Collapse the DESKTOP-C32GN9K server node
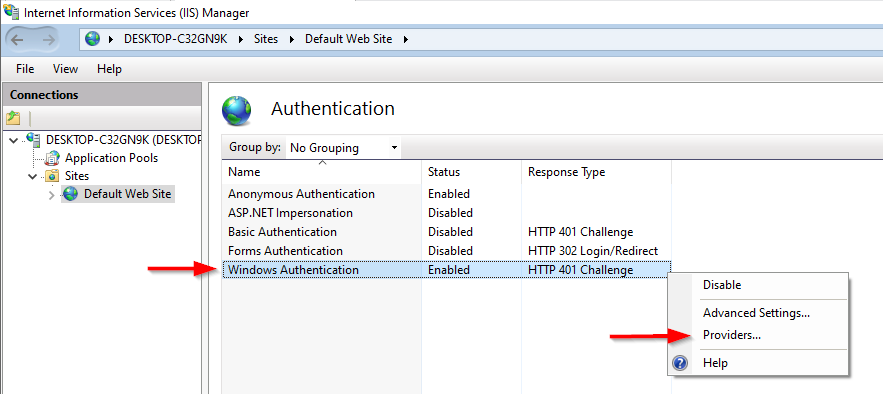This screenshot has width=883, height=394. [14, 140]
